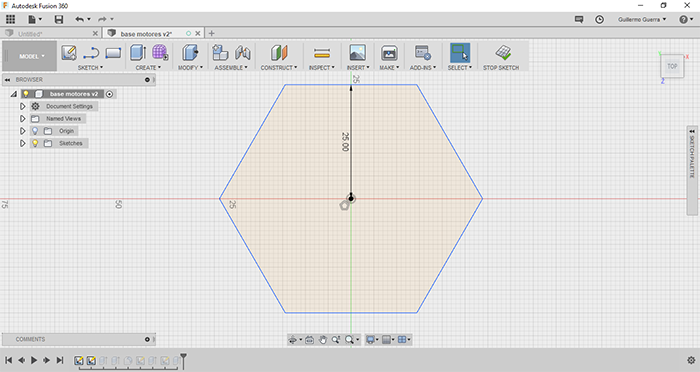Open the Viewports layout dropdown
This screenshot has height=372, width=700.
point(404,340)
